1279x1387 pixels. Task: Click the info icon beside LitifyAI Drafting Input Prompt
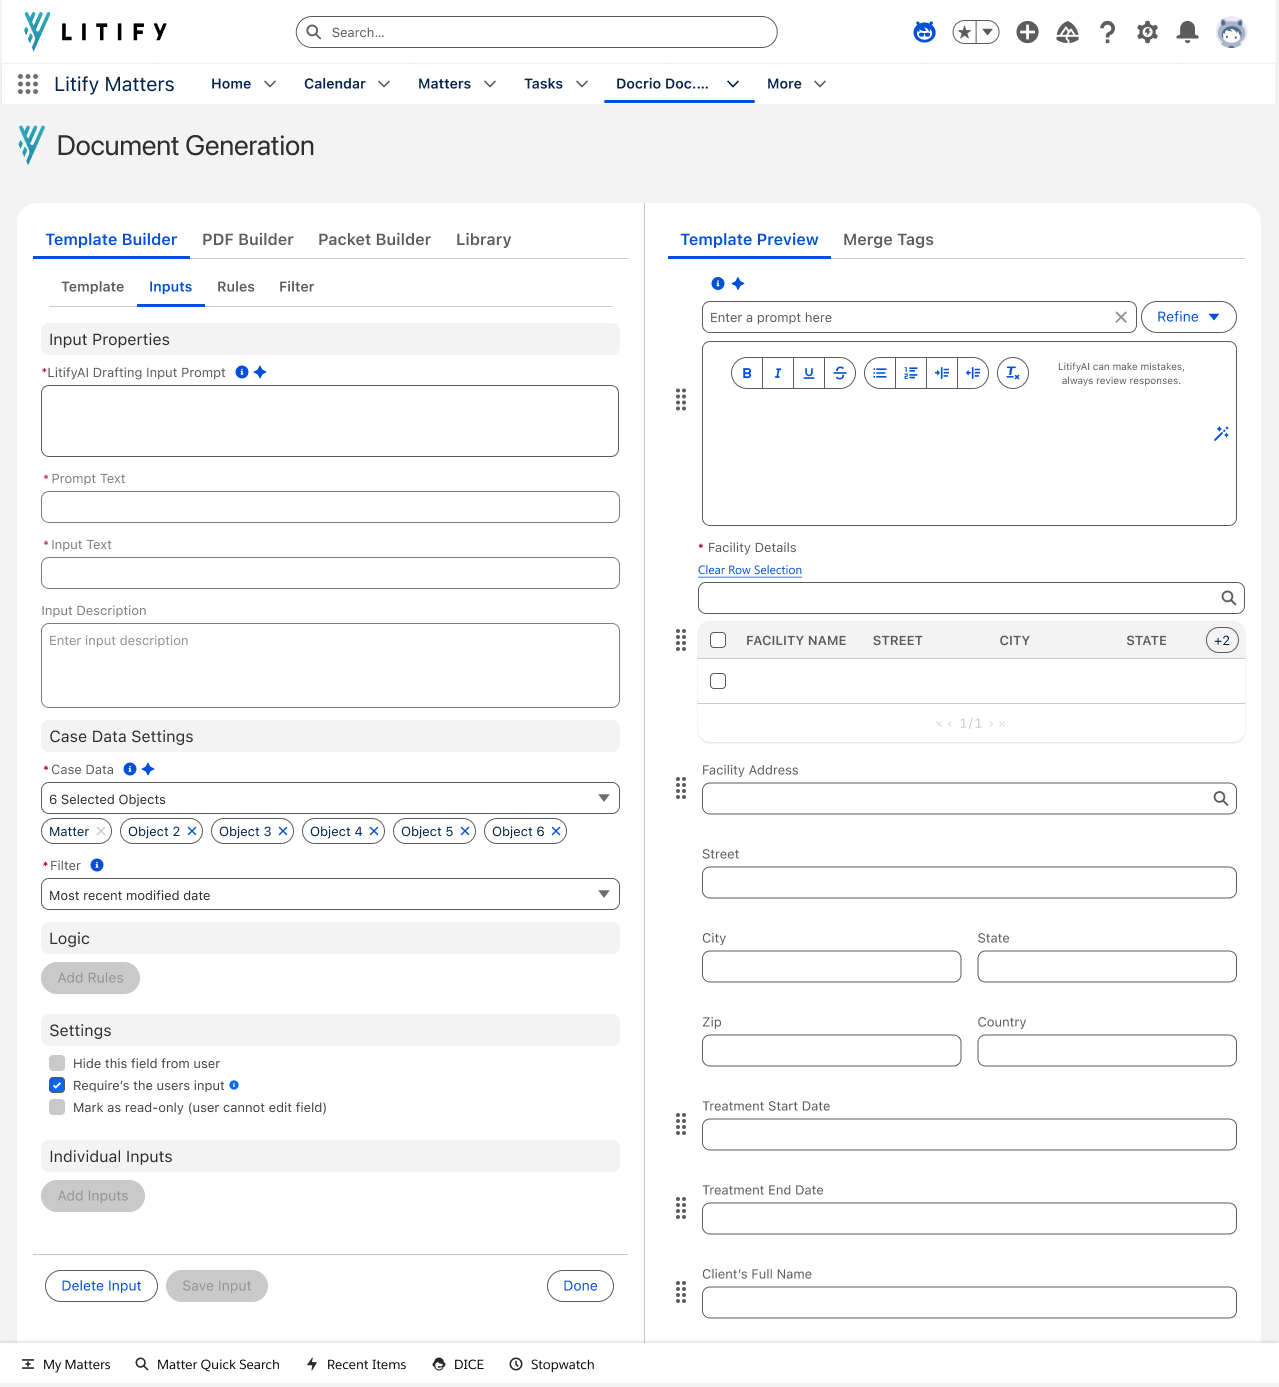coord(242,372)
